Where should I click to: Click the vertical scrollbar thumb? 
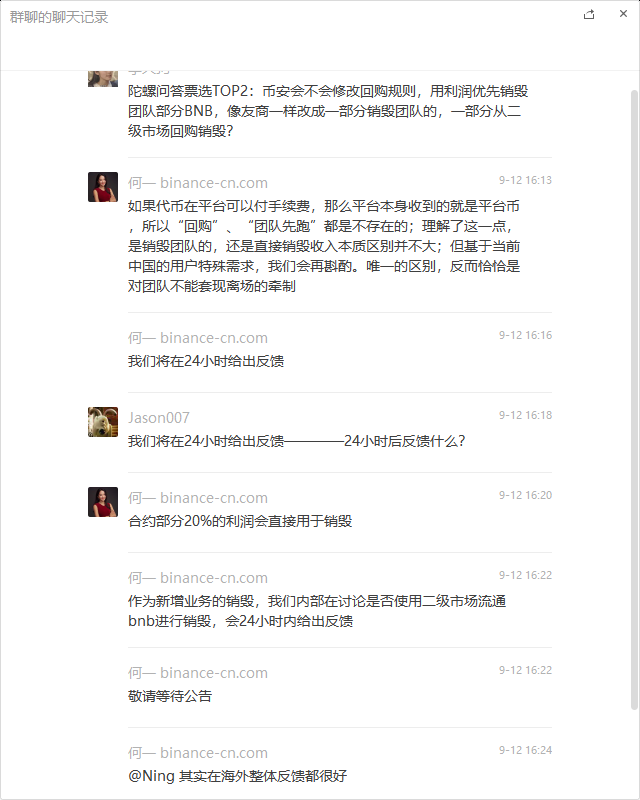[634, 399]
